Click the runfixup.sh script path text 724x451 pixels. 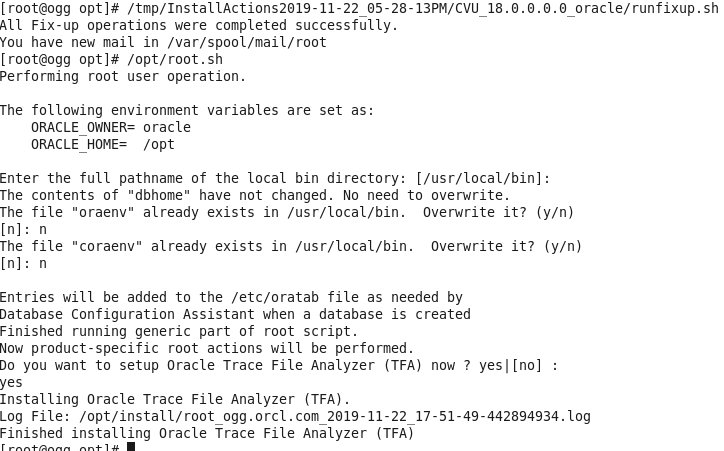click(422, 8)
